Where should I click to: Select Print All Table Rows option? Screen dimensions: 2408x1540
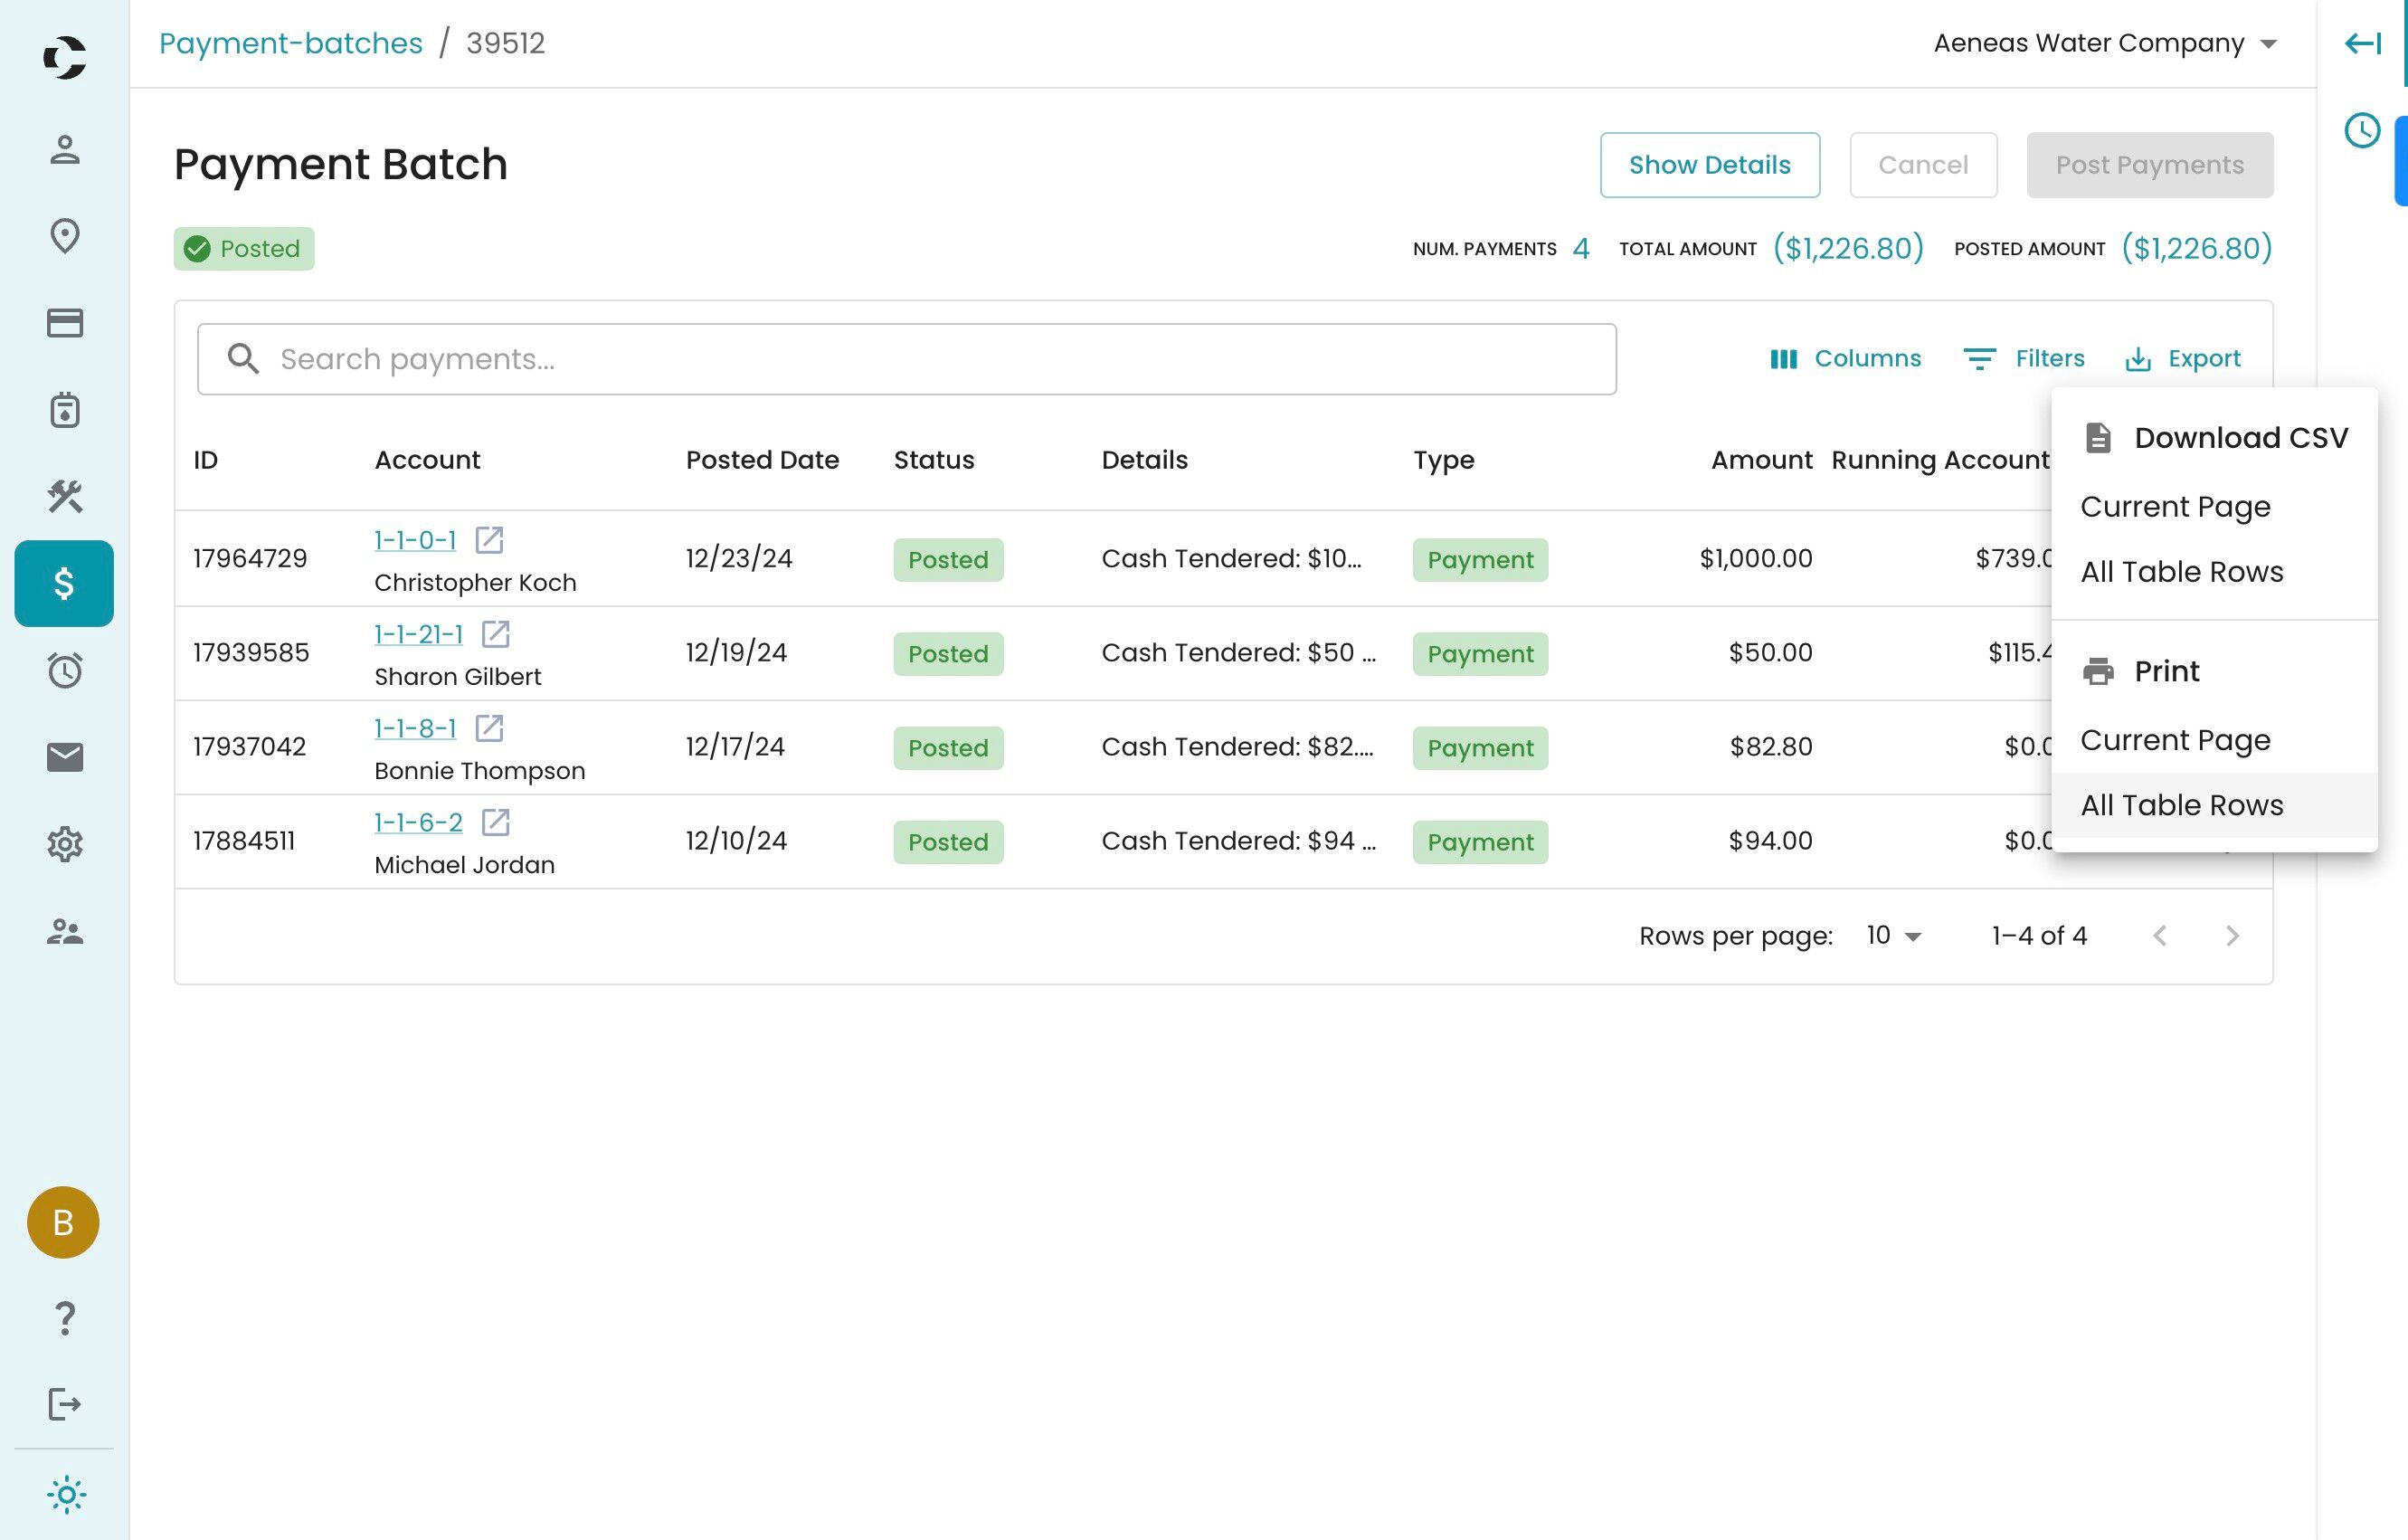tap(2181, 805)
